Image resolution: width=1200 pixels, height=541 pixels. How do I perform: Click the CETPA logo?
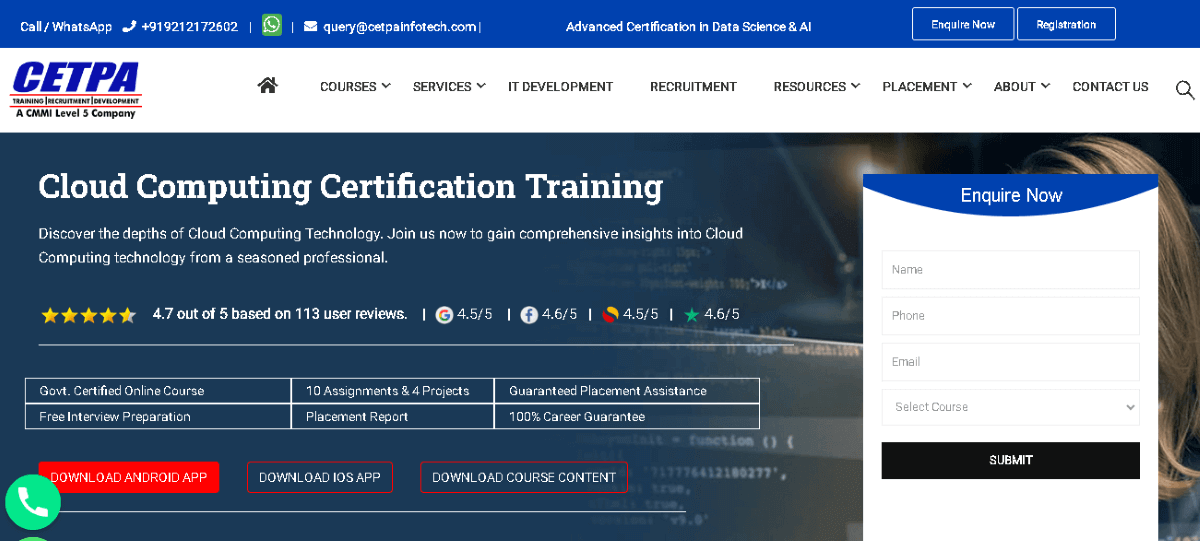(x=76, y=89)
